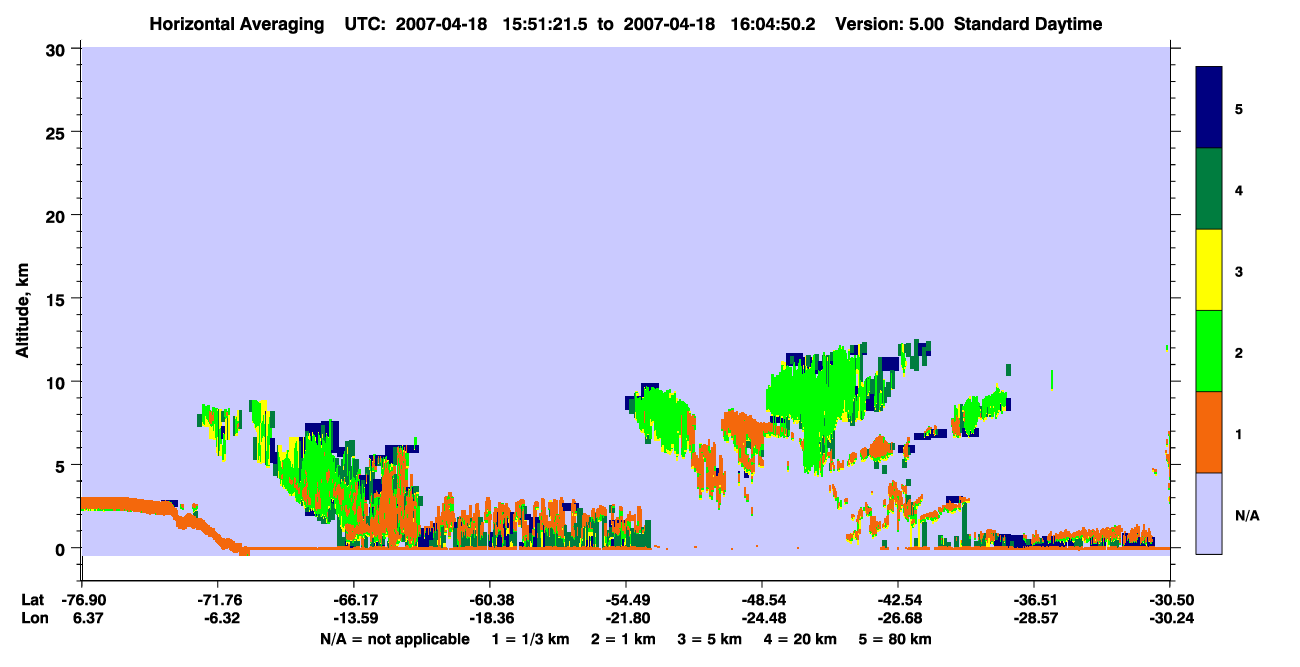Screen dimensions: 1300x667
Task: Click the longitude value -18.36
Action: click(489, 617)
